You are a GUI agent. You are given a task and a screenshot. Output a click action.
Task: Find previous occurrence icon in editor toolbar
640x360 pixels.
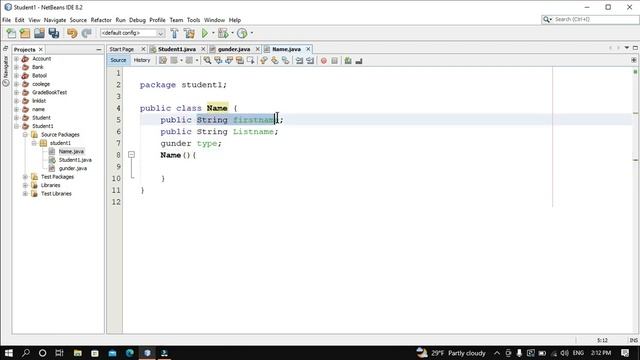pyautogui.click(x=218, y=60)
